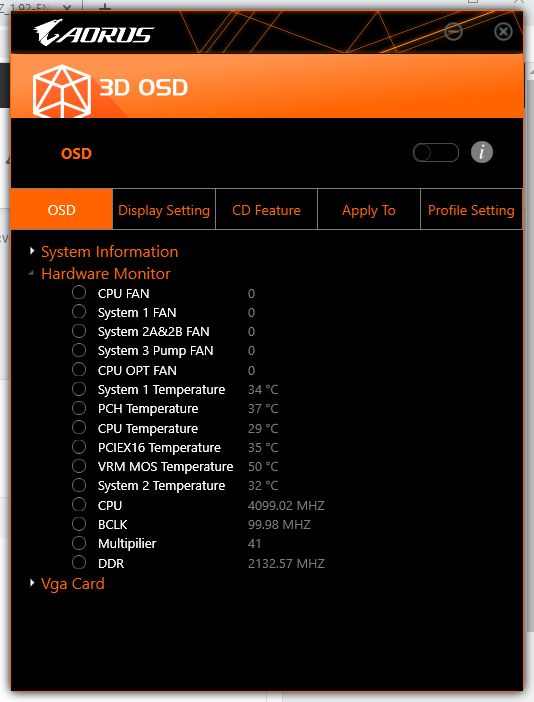Select the PCIEX16 Temperature radio button
Viewport: 534px width, 702px height.
pos(79,447)
